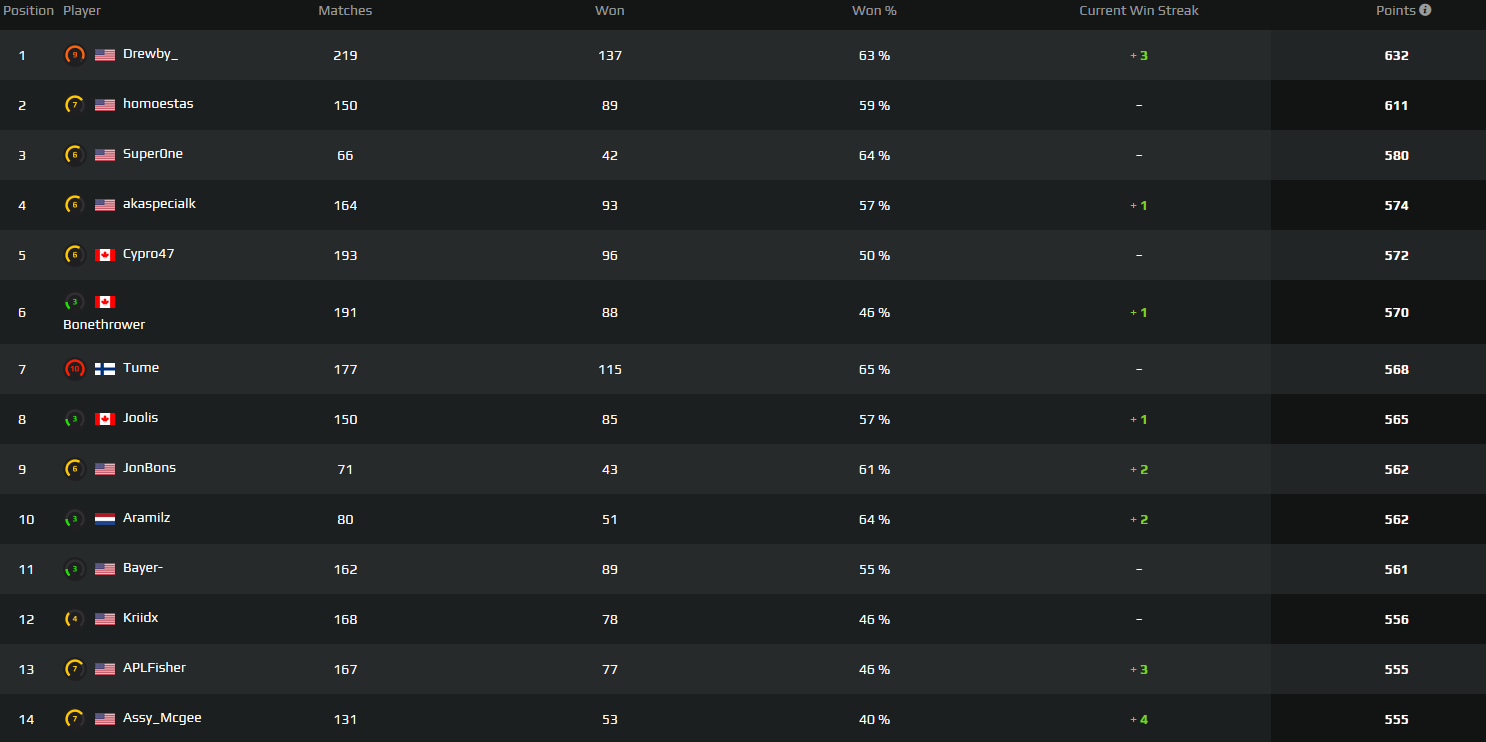Click the Player column header
This screenshot has height=742, width=1486.
82,10
